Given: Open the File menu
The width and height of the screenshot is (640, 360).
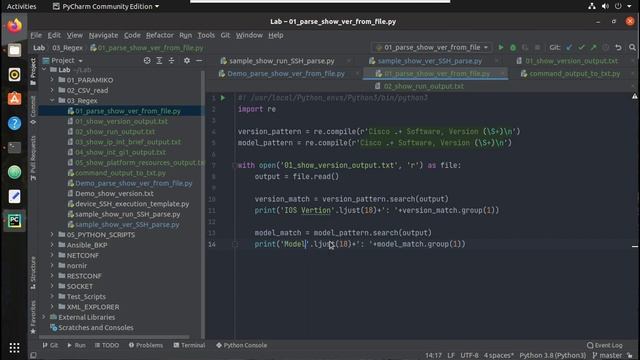Looking at the screenshot, I should coord(36,35).
